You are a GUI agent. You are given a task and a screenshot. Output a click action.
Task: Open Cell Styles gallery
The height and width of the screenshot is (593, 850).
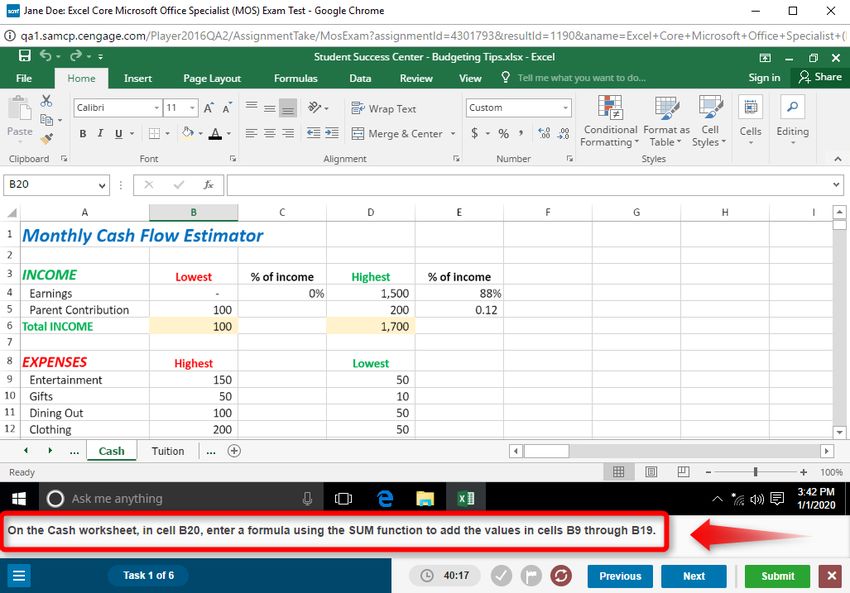click(710, 121)
